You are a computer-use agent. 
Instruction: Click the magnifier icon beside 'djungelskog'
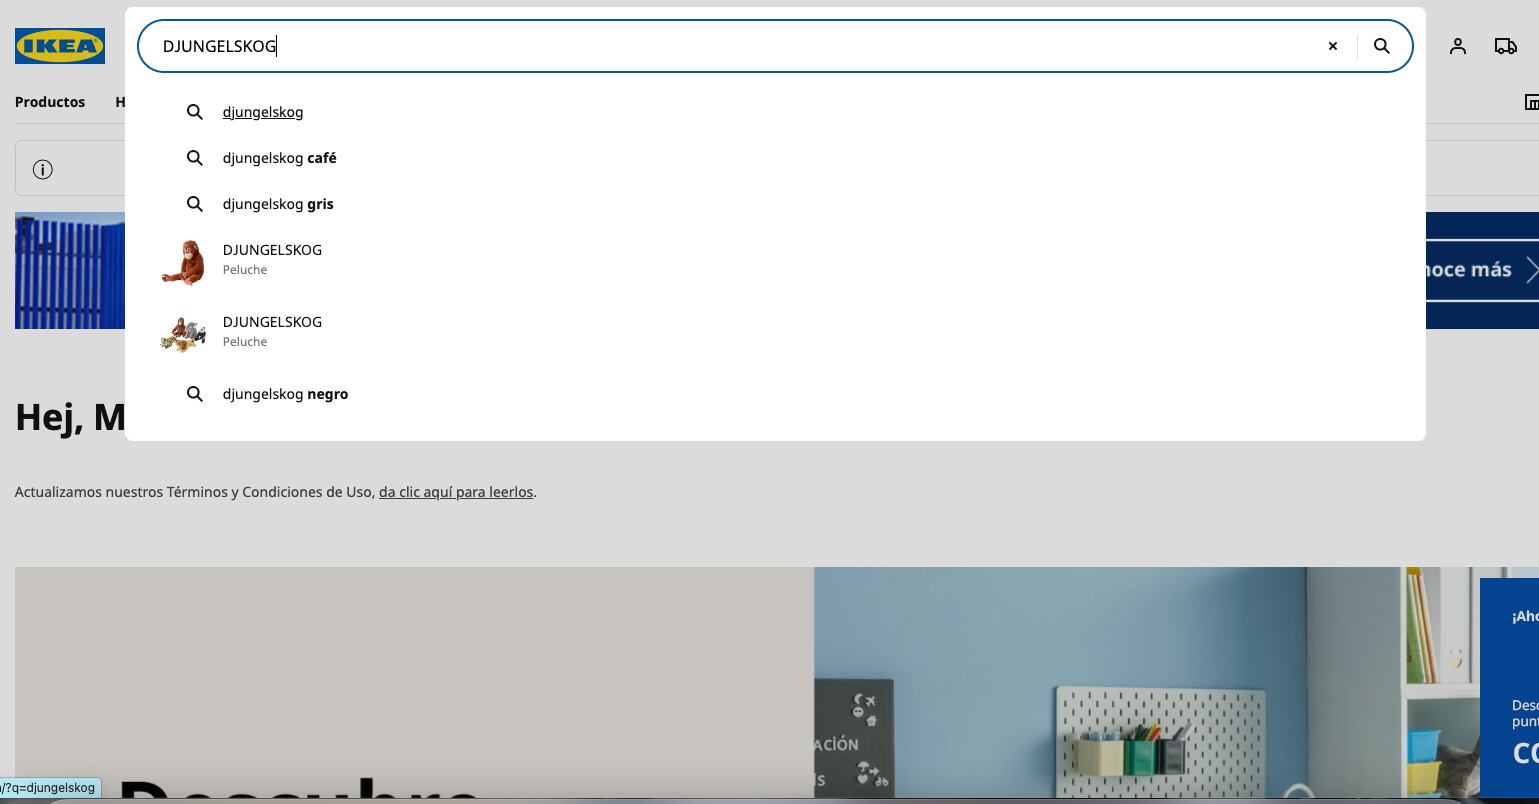point(195,112)
